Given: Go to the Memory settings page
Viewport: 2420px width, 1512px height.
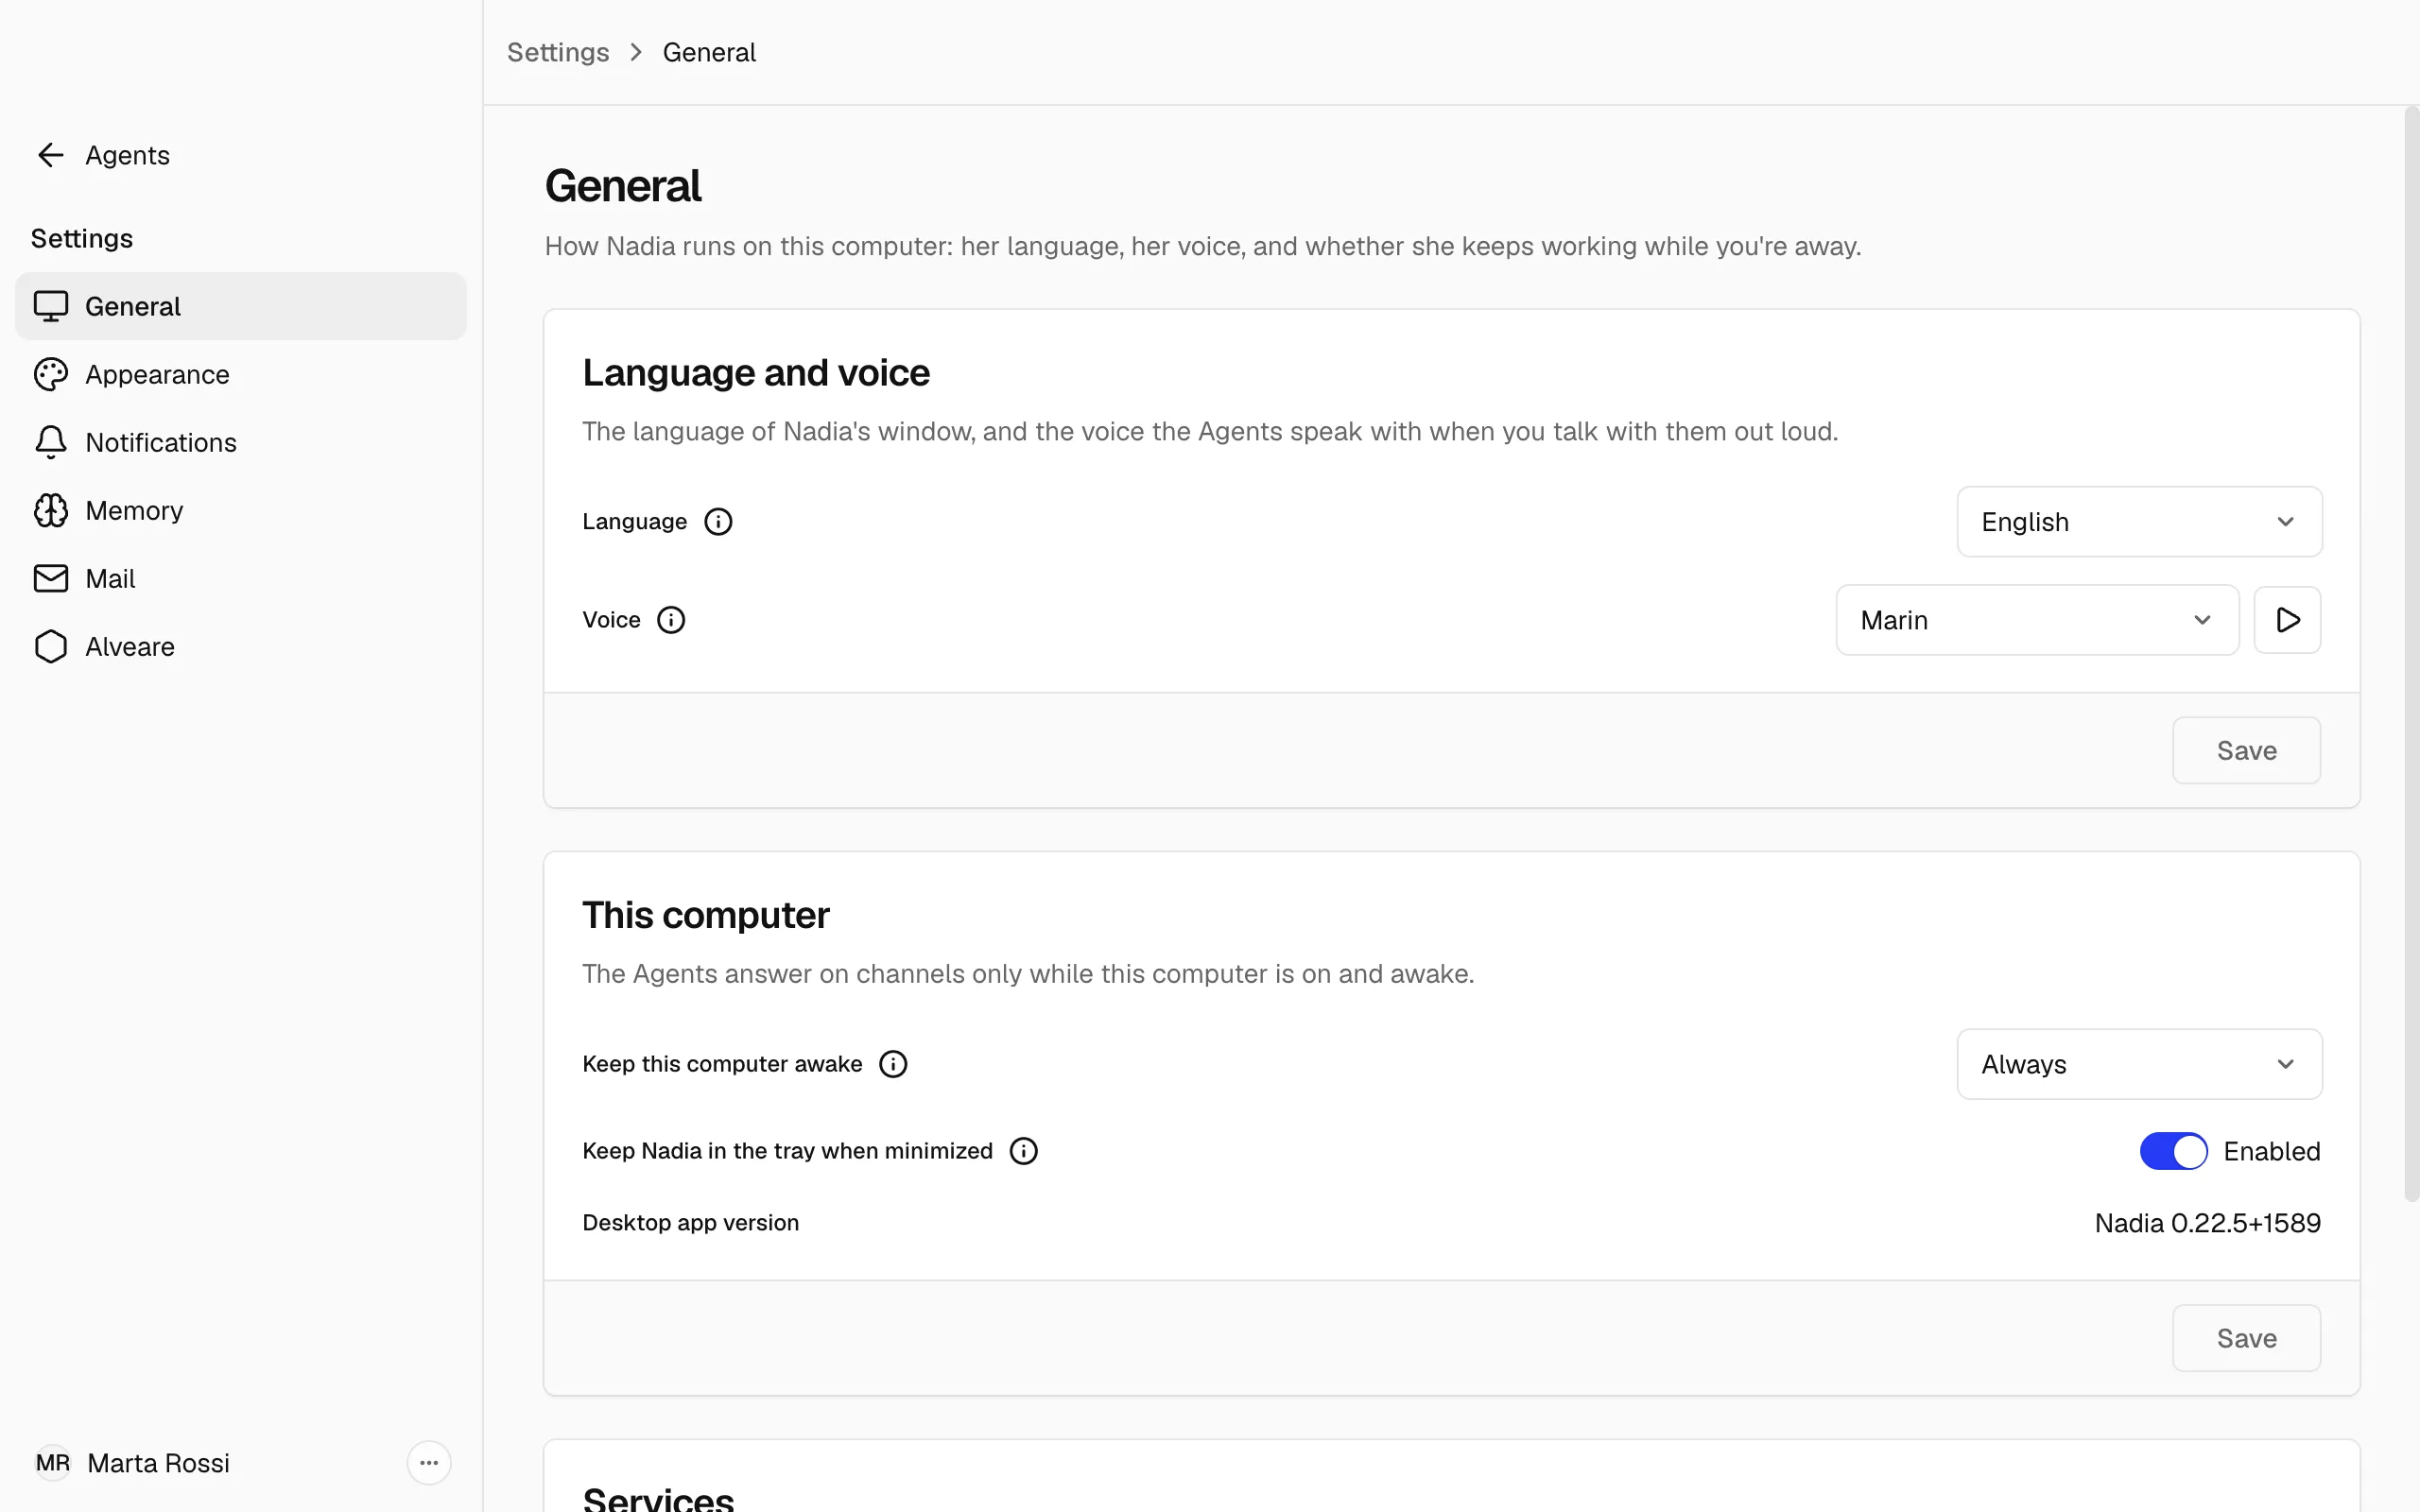Looking at the screenshot, I should 240,510.
